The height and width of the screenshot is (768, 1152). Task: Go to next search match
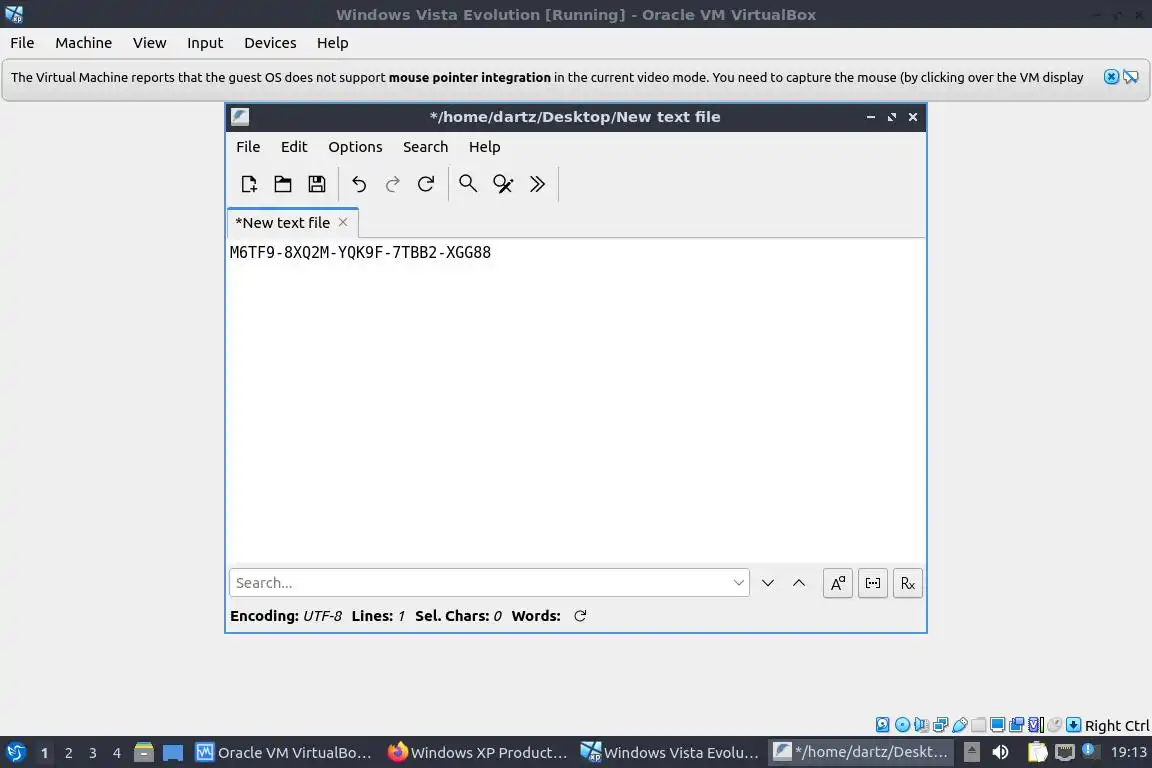[768, 583]
